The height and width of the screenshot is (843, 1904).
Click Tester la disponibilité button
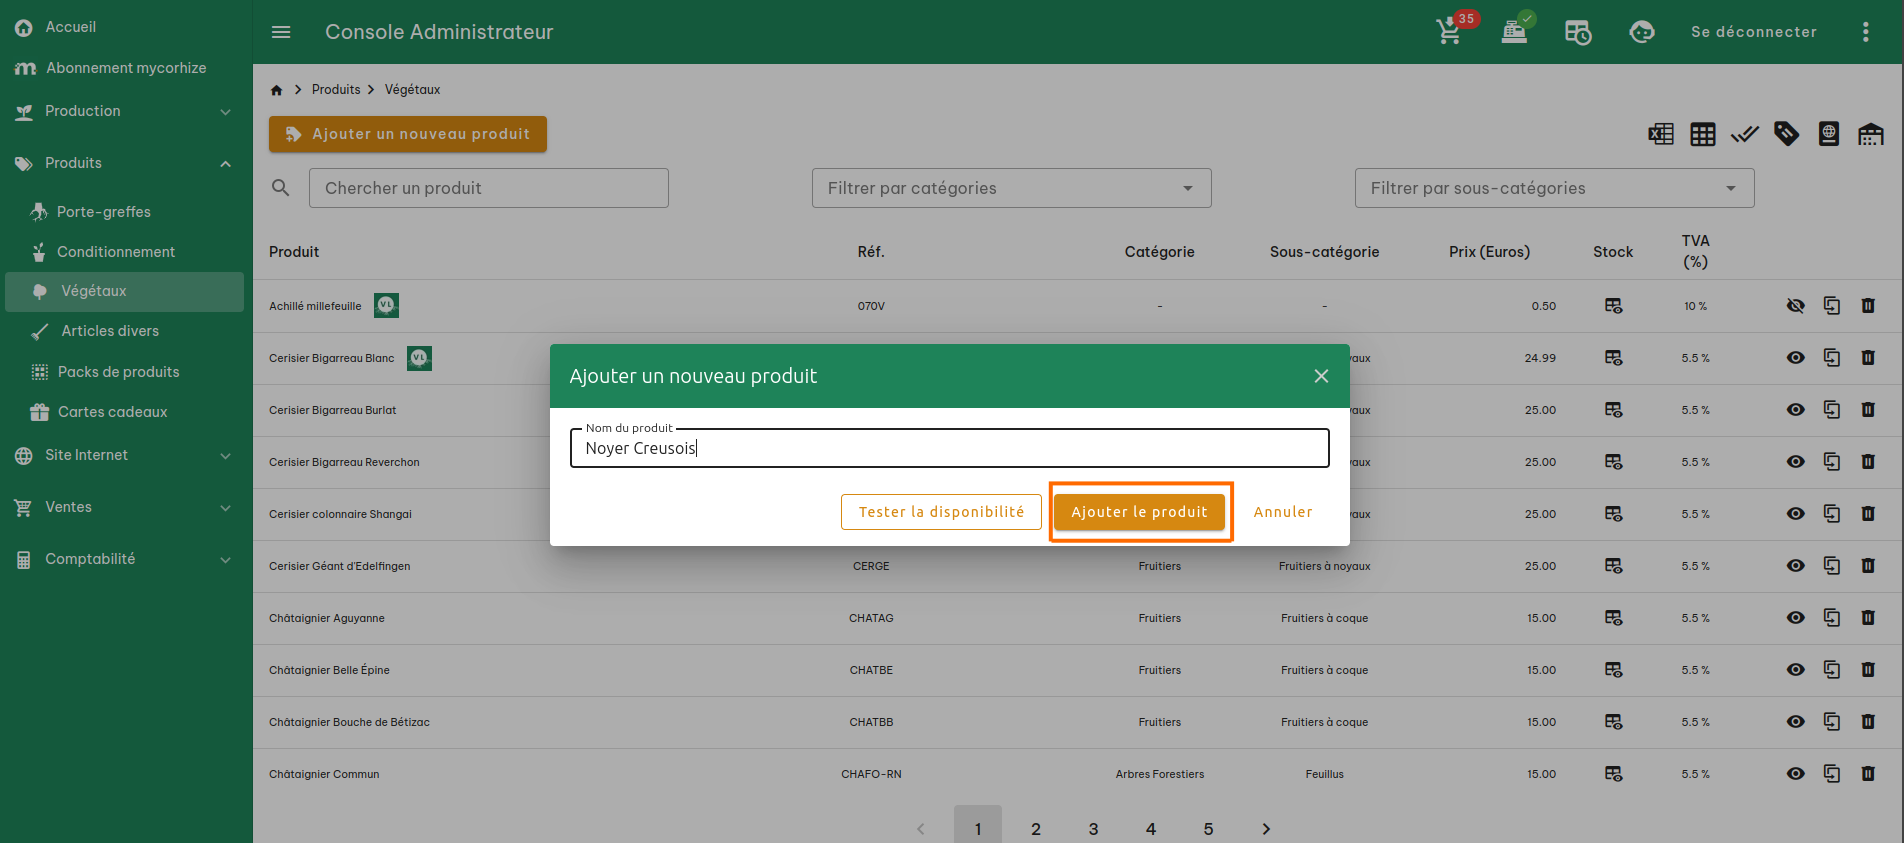tap(941, 512)
